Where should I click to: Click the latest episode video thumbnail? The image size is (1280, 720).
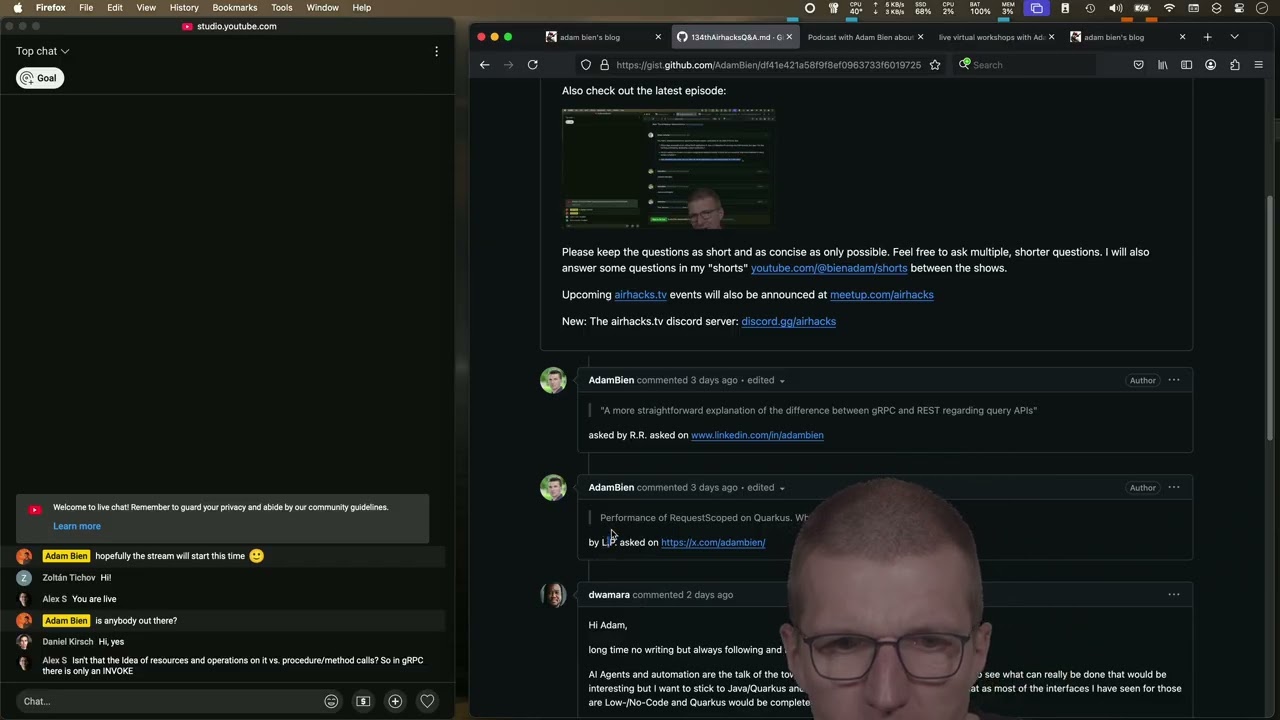point(669,170)
